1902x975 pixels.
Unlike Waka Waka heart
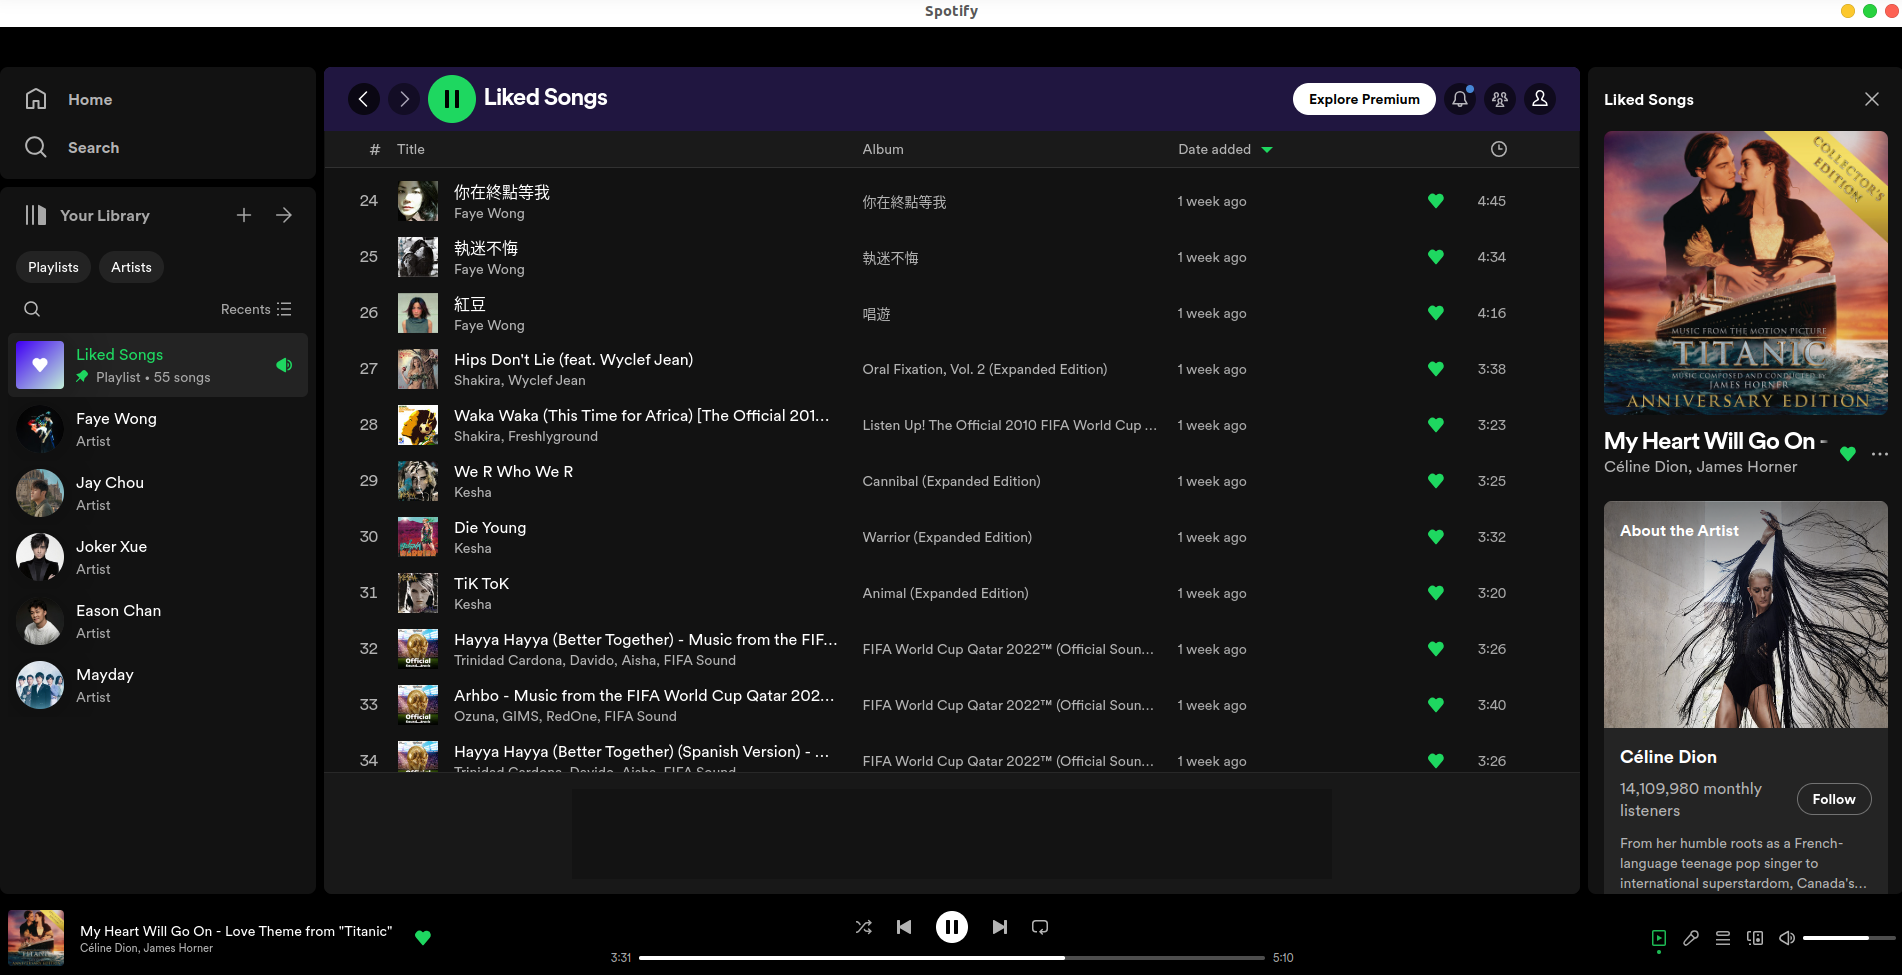pyautogui.click(x=1436, y=425)
